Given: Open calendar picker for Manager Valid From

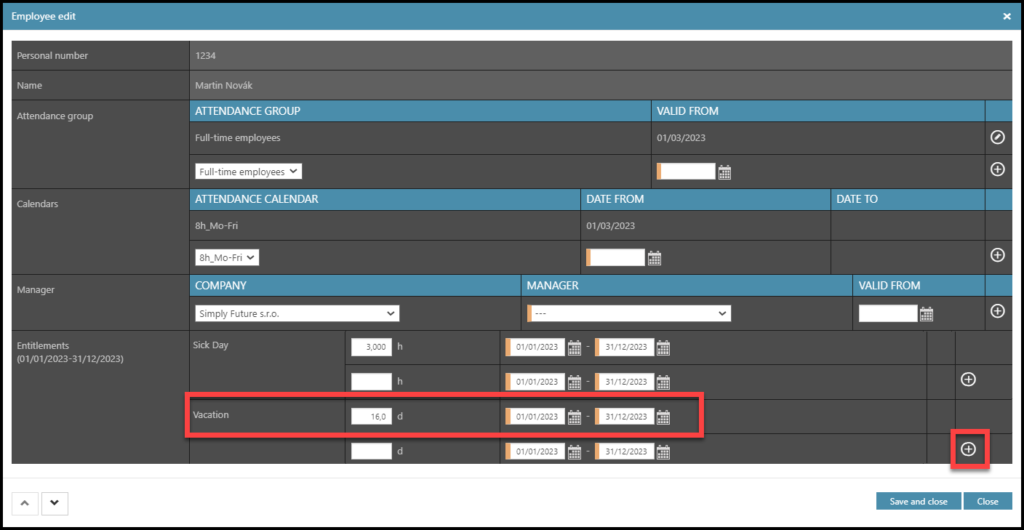Looking at the screenshot, I should pyautogui.click(x=927, y=314).
